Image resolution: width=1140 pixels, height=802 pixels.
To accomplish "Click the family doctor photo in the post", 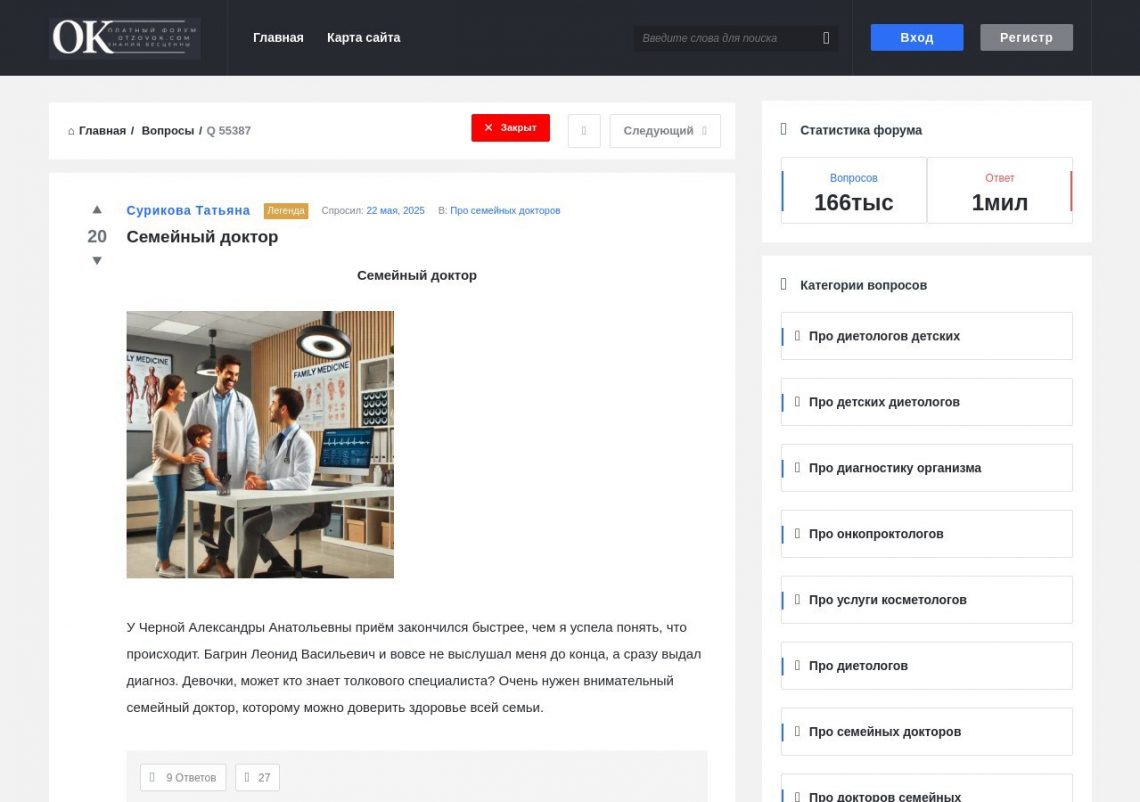I will click(260, 443).
